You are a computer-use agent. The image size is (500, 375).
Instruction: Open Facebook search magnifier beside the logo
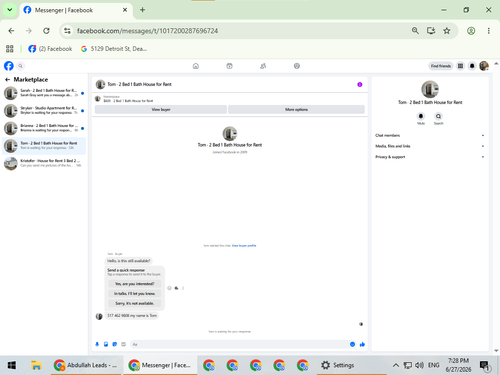(20, 66)
